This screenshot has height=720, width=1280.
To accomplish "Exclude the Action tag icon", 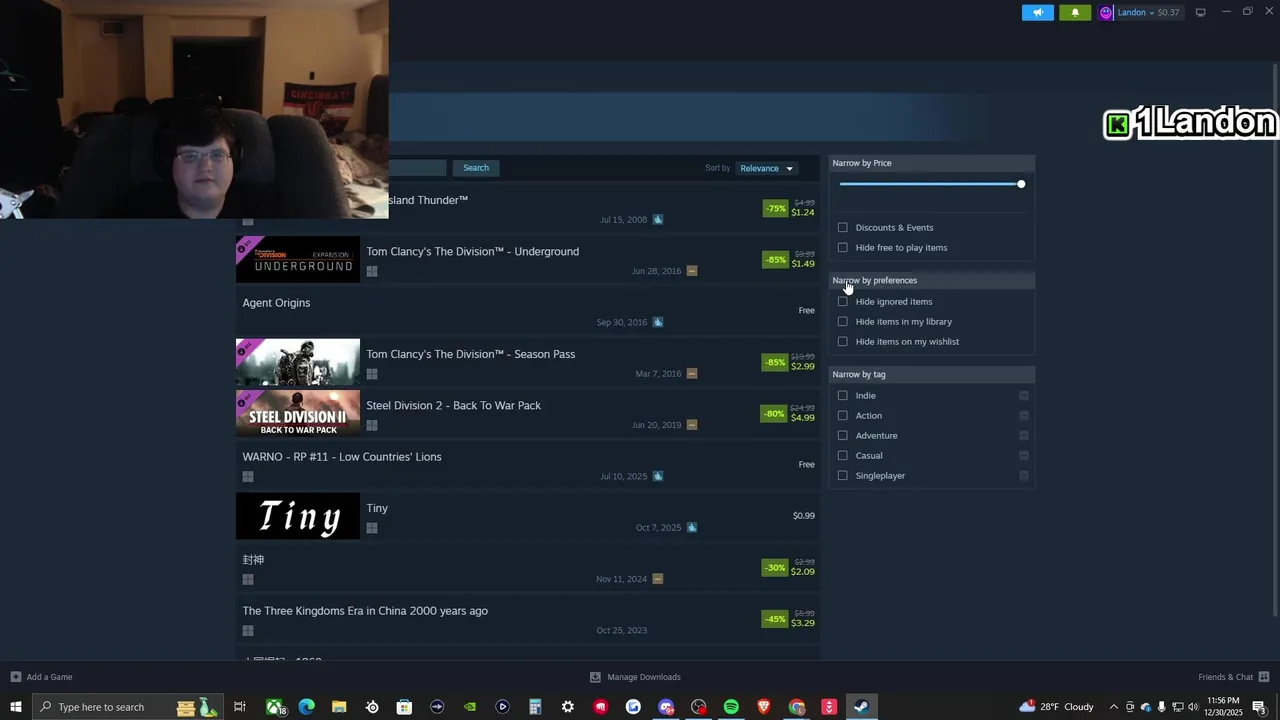I will [1023, 415].
